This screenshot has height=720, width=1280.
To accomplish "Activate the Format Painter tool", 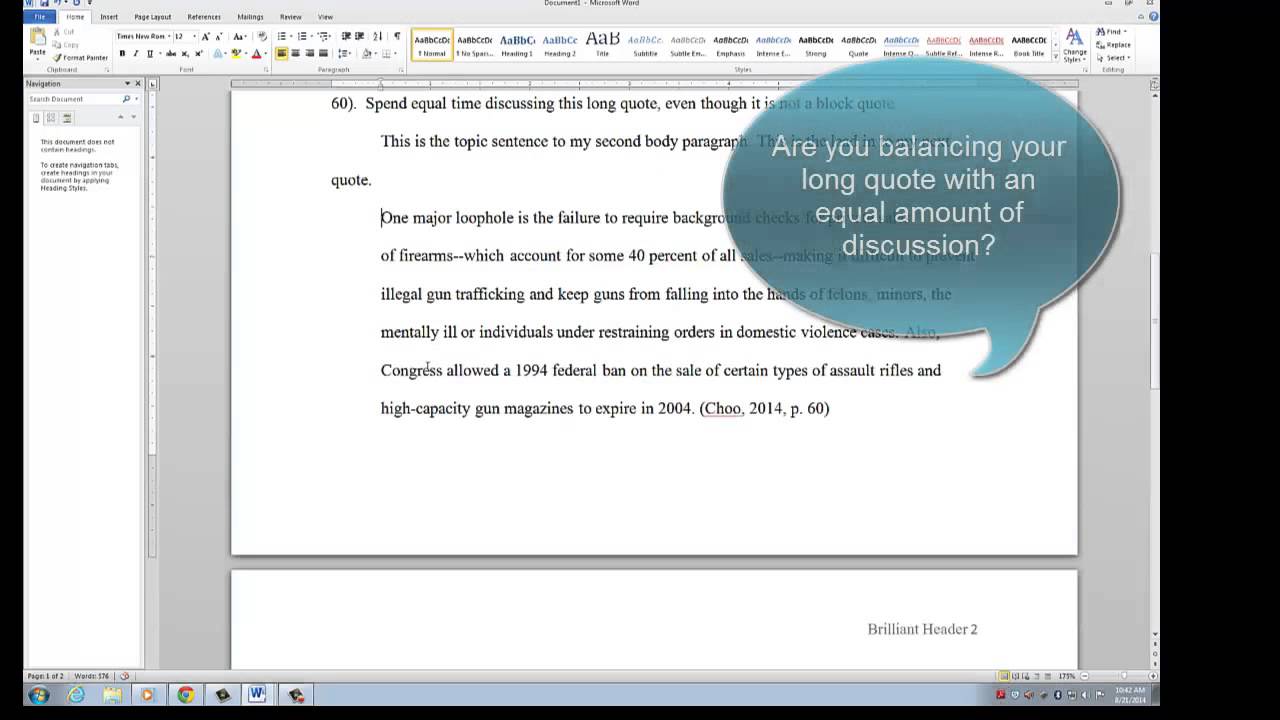I will (80, 57).
